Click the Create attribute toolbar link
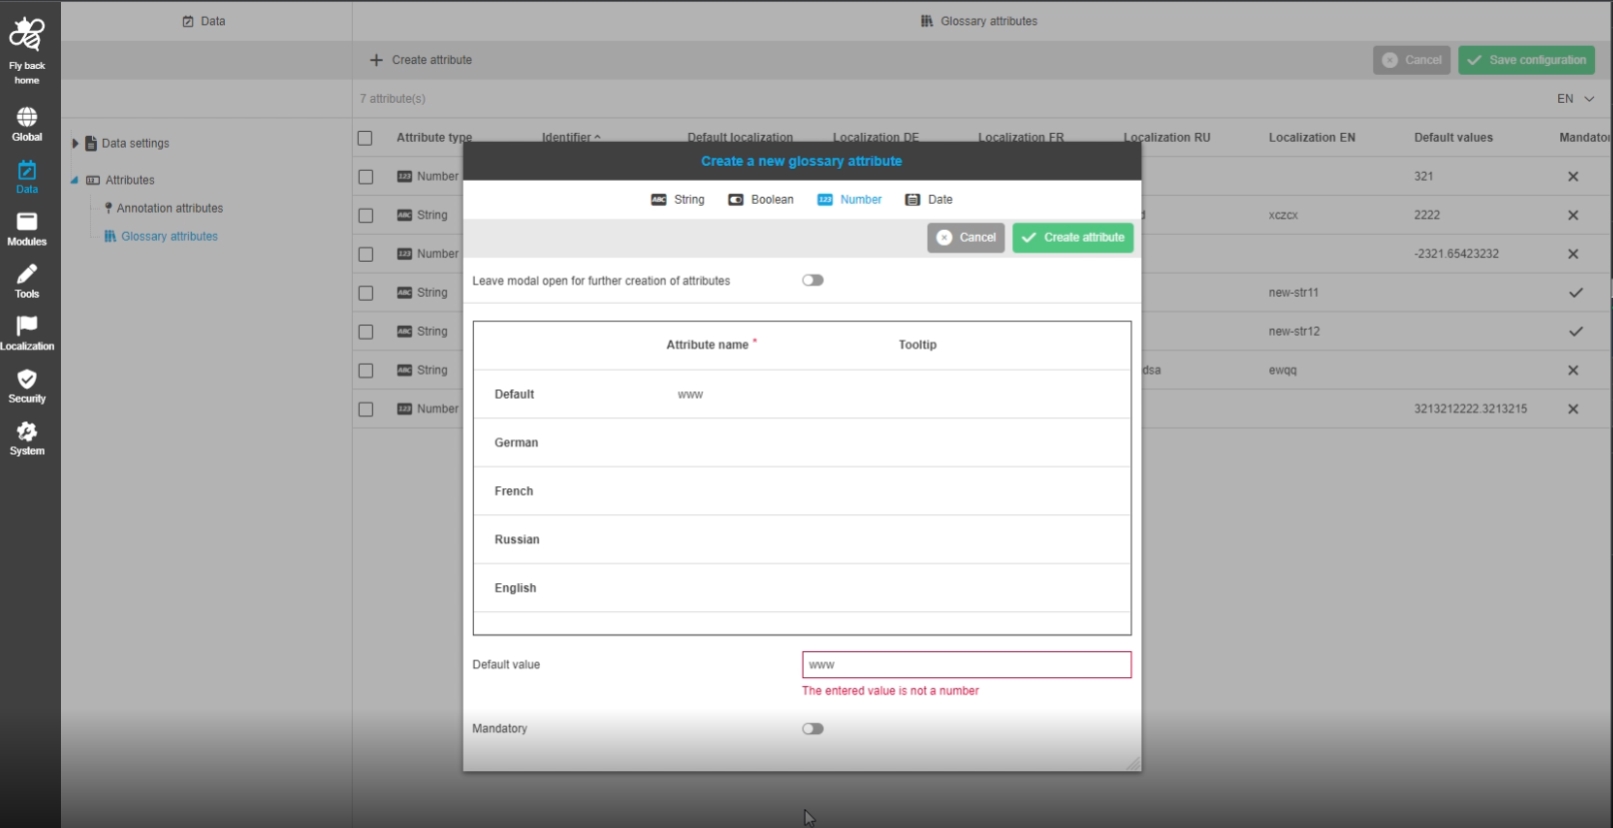The height and width of the screenshot is (828, 1613). point(421,60)
